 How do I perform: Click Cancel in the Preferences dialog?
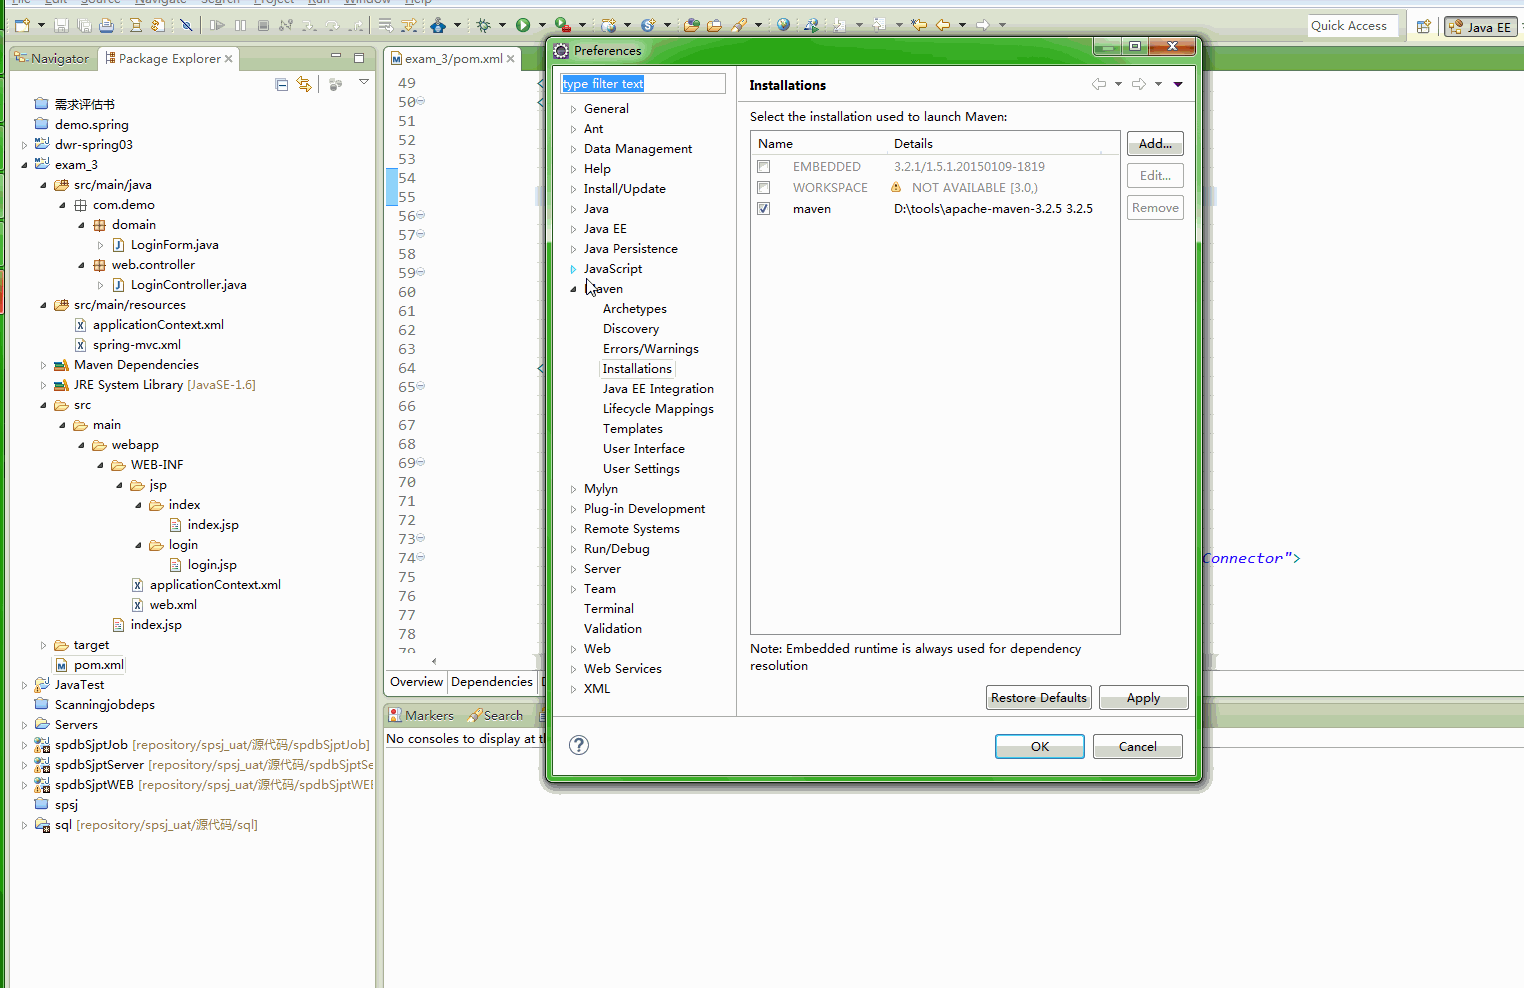[1137, 747]
